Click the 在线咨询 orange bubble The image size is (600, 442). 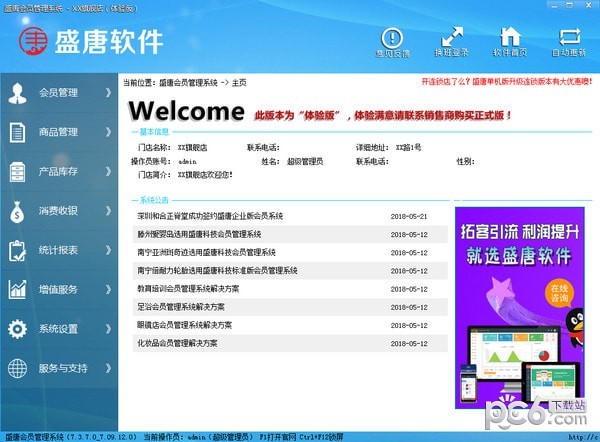coord(559,293)
